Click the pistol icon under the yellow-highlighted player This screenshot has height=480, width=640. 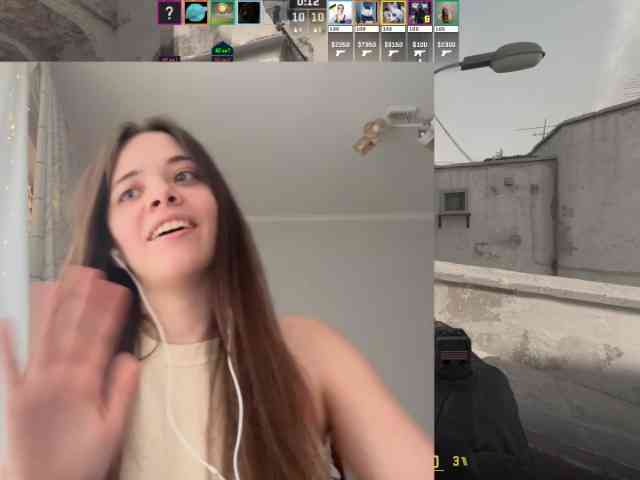(393, 53)
